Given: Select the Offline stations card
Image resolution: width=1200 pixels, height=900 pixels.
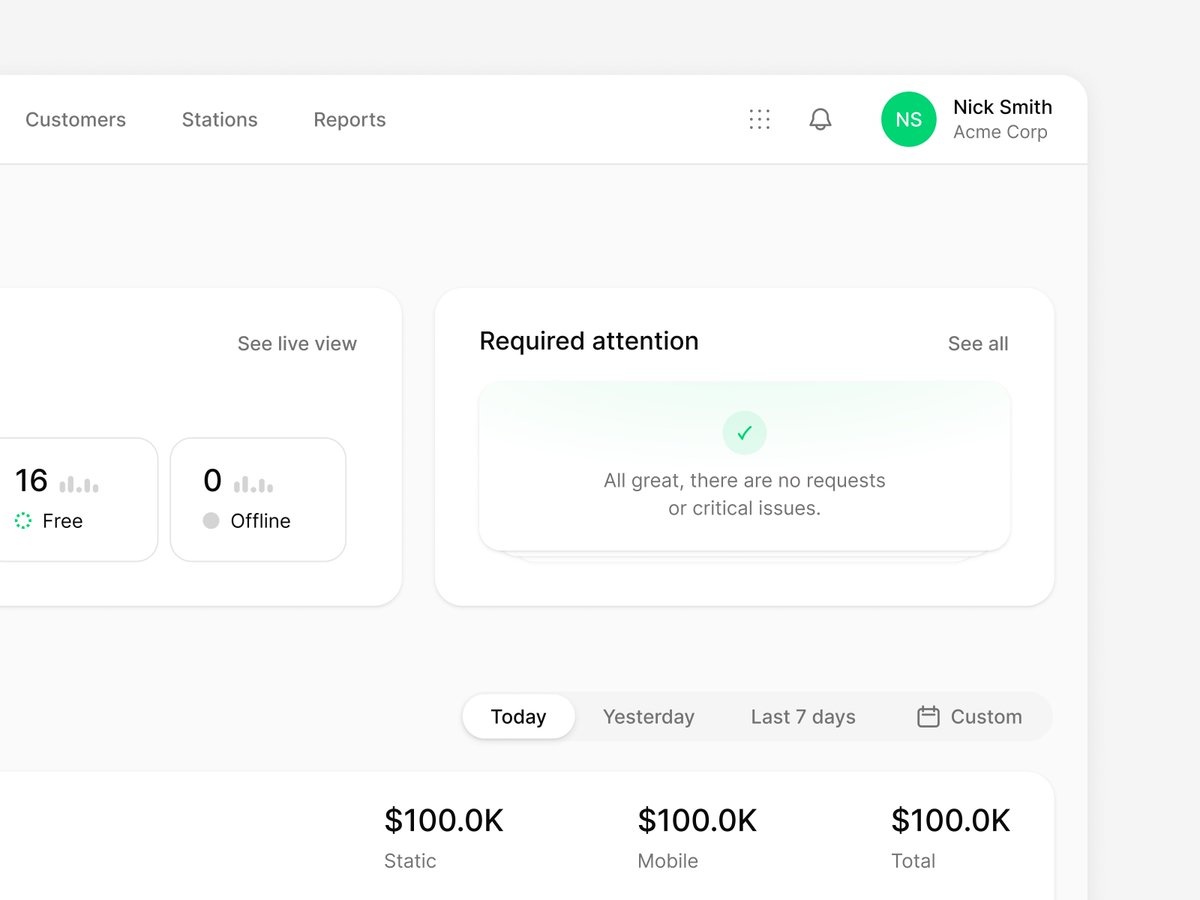Looking at the screenshot, I should 258,499.
